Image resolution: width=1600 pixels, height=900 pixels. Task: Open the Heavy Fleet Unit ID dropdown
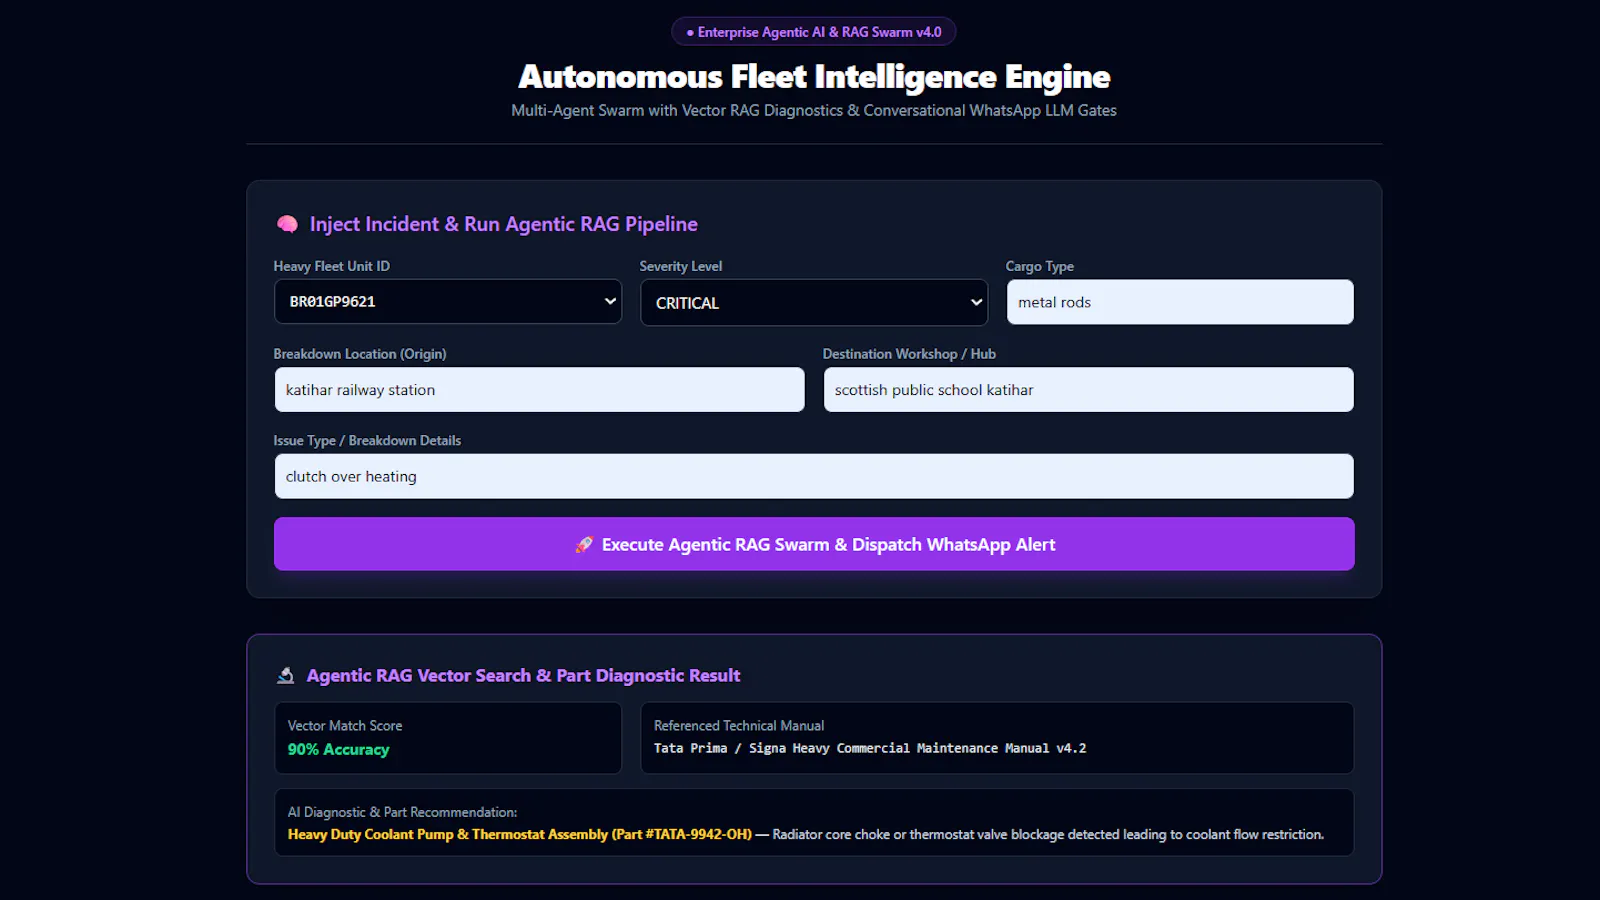tap(448, 301)
